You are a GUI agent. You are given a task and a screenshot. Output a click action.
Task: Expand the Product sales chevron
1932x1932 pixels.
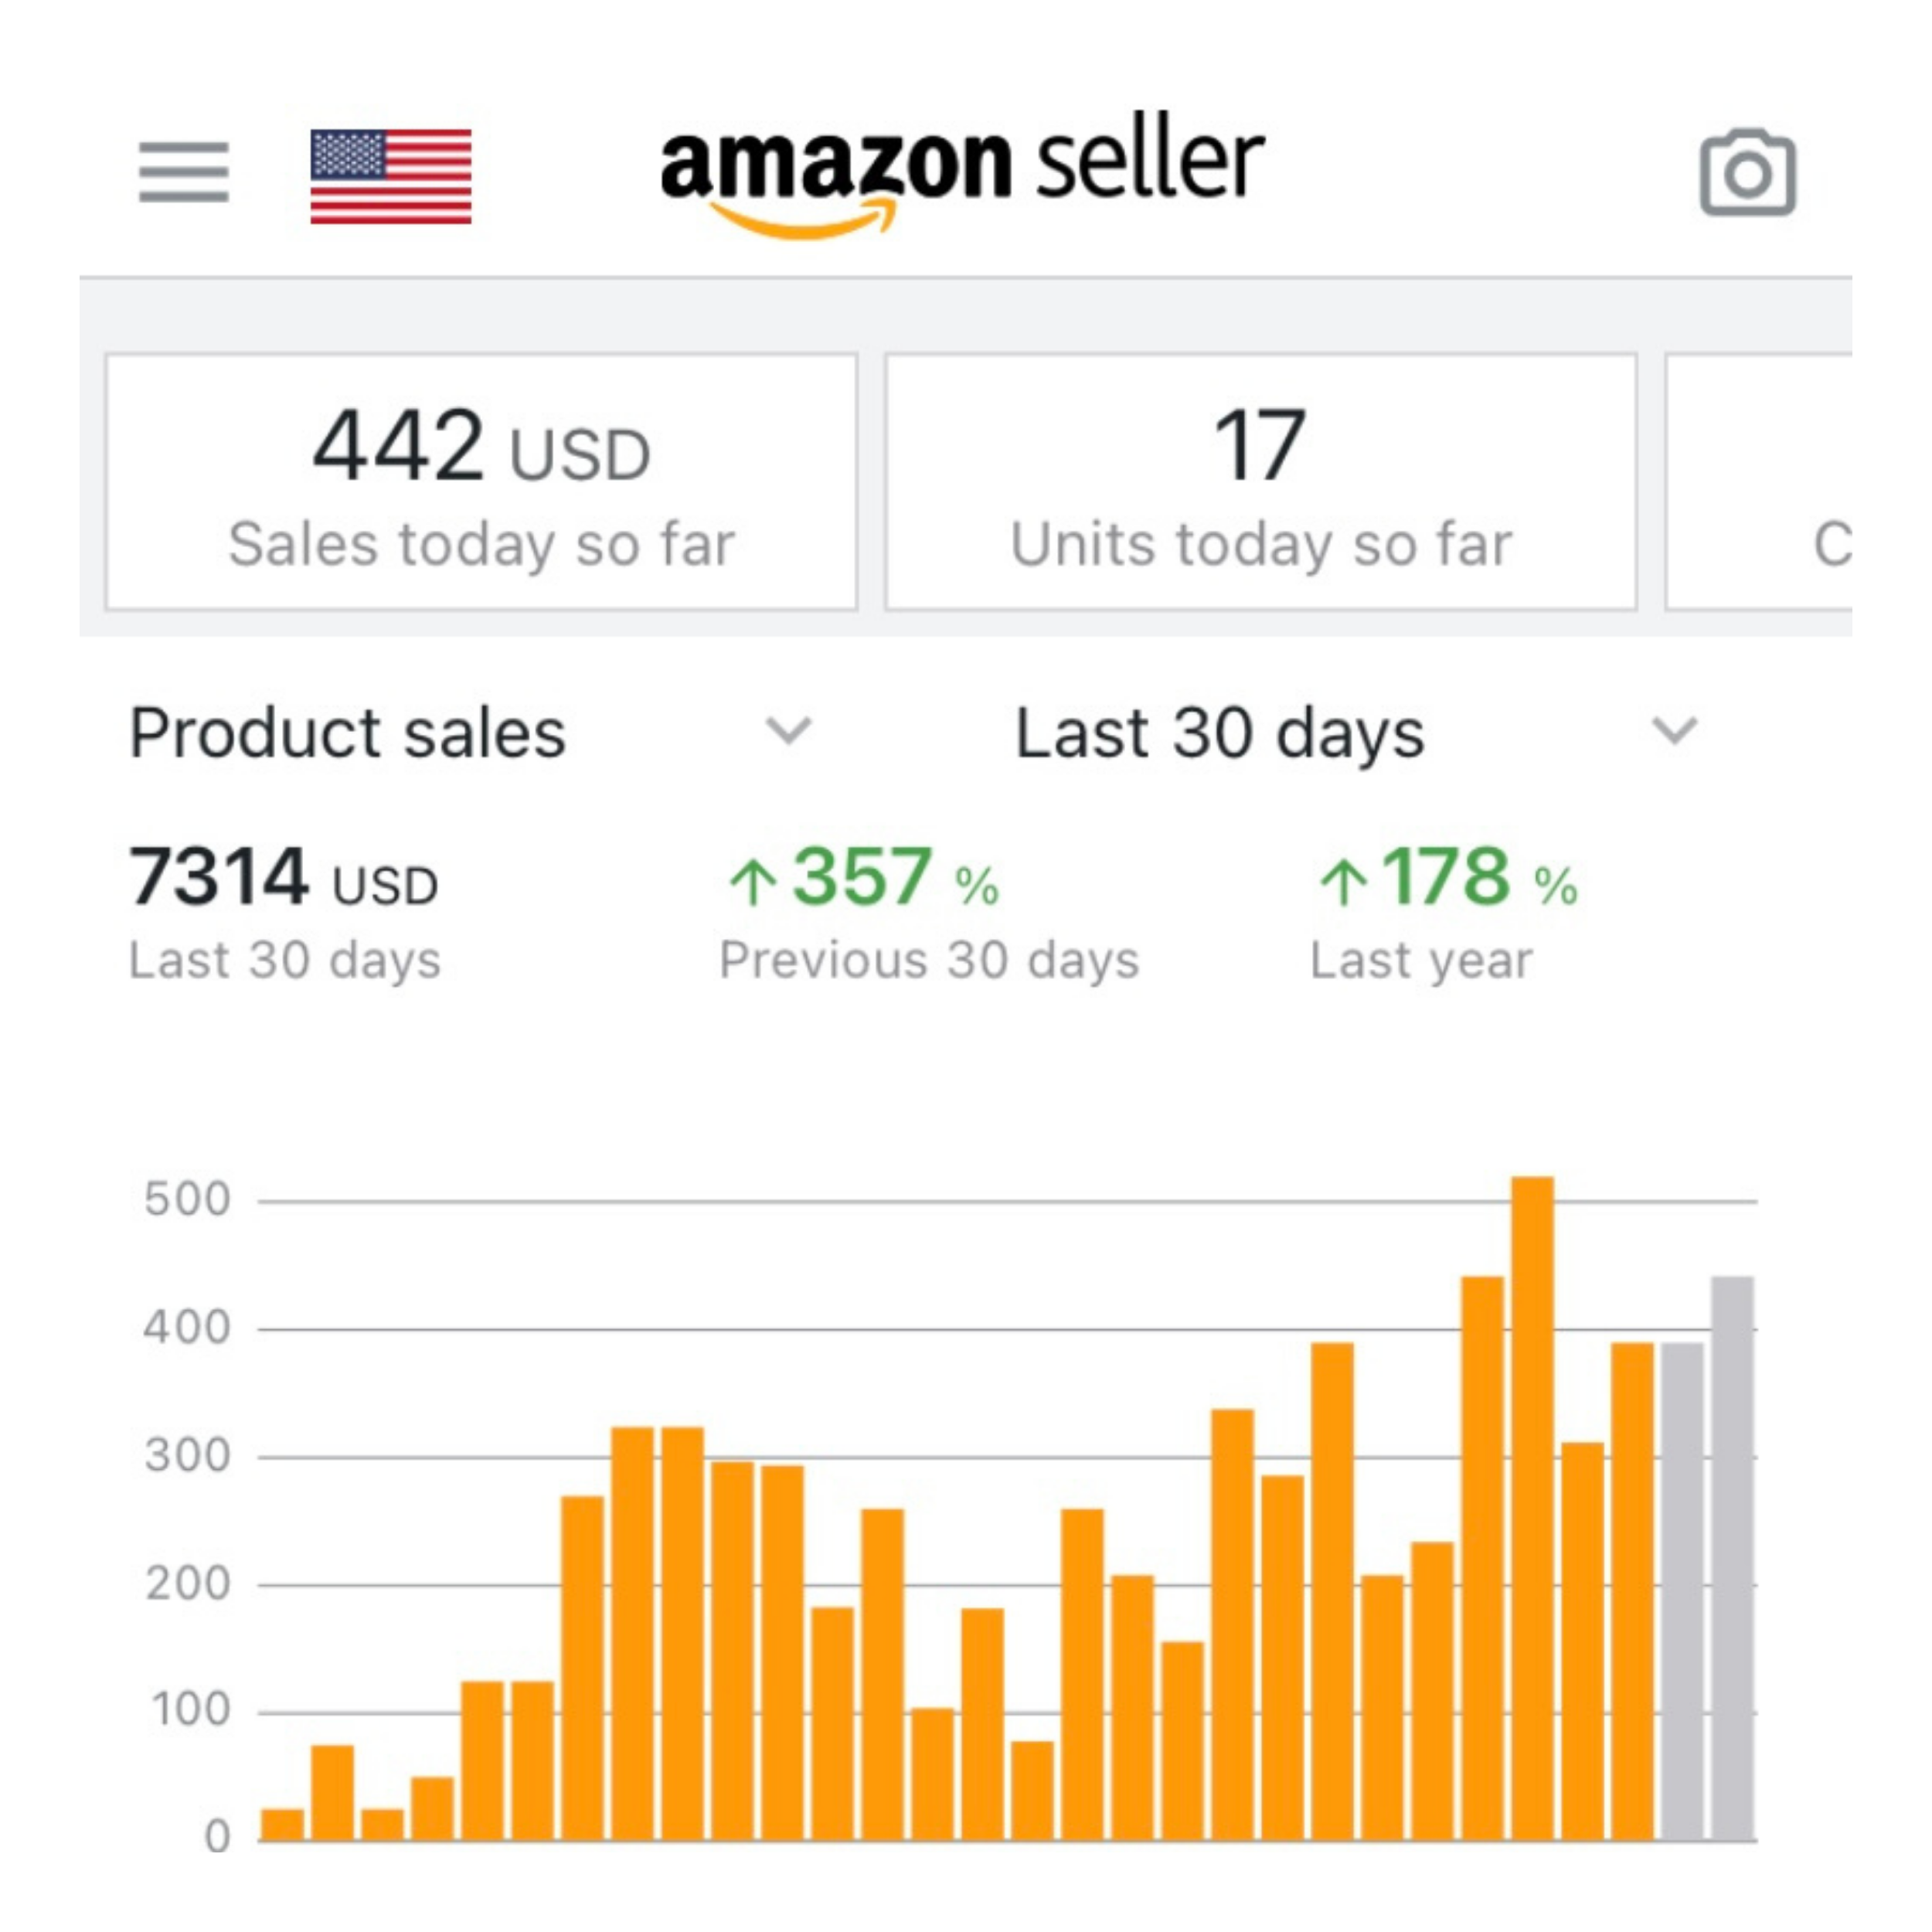pos(788,731)
